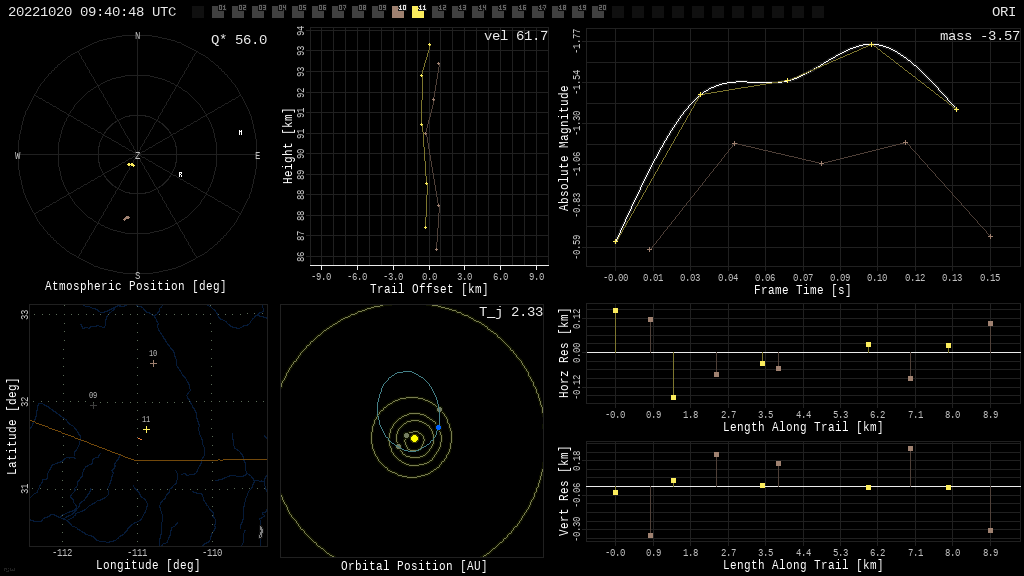Click the yellow station 11 cross on map

[x=146, y=429]
